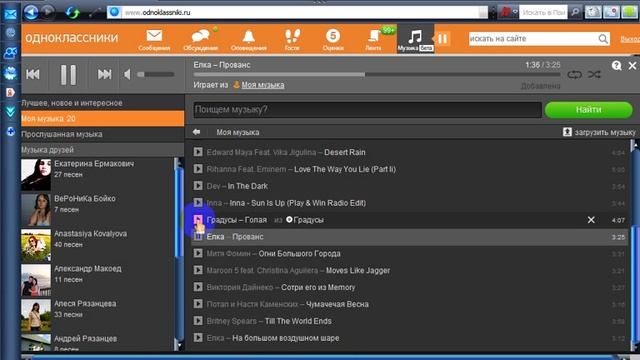The width and height of the screenshot is (640, 360).
Task: Open Алеся Рязанцева's songs
Action: point(85,304)
